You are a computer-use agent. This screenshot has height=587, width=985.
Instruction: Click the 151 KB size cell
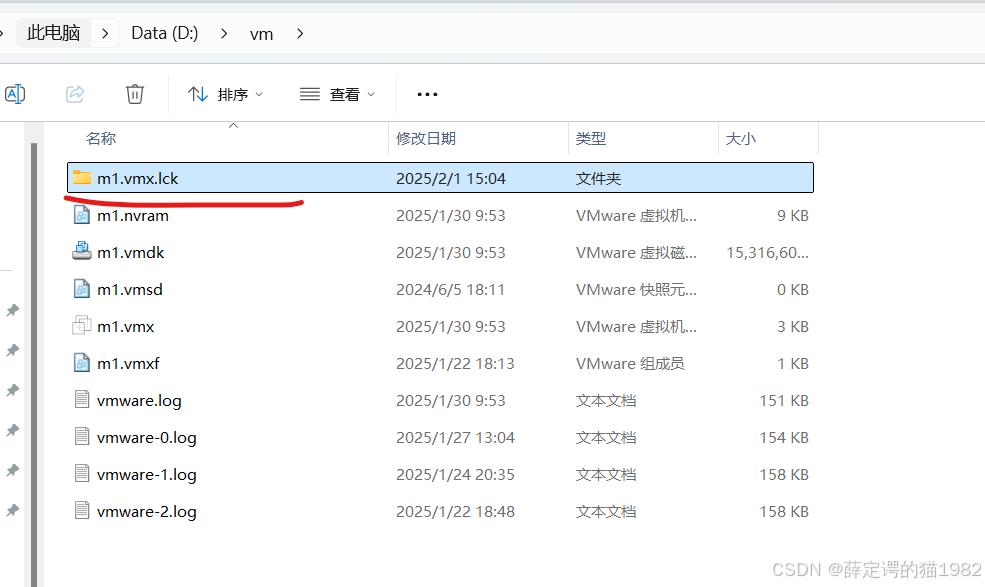(x=783, y=400)
